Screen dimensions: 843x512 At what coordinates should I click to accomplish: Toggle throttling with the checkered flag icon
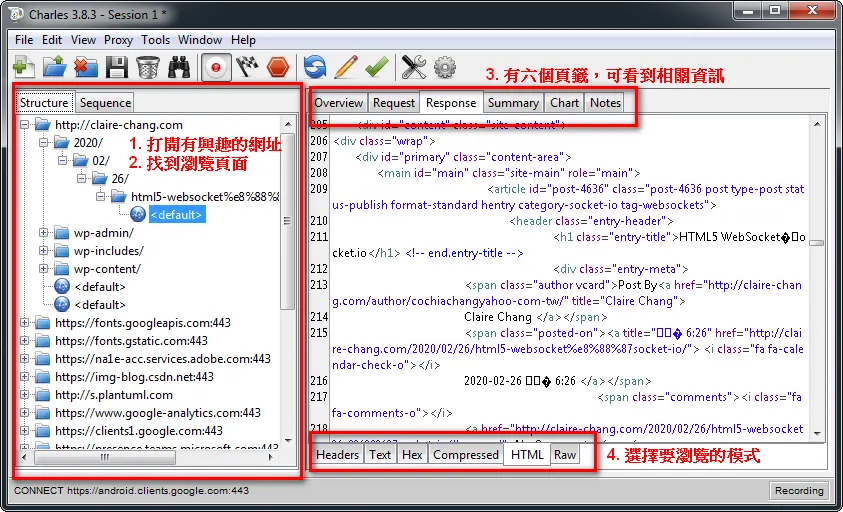[247, 68]
